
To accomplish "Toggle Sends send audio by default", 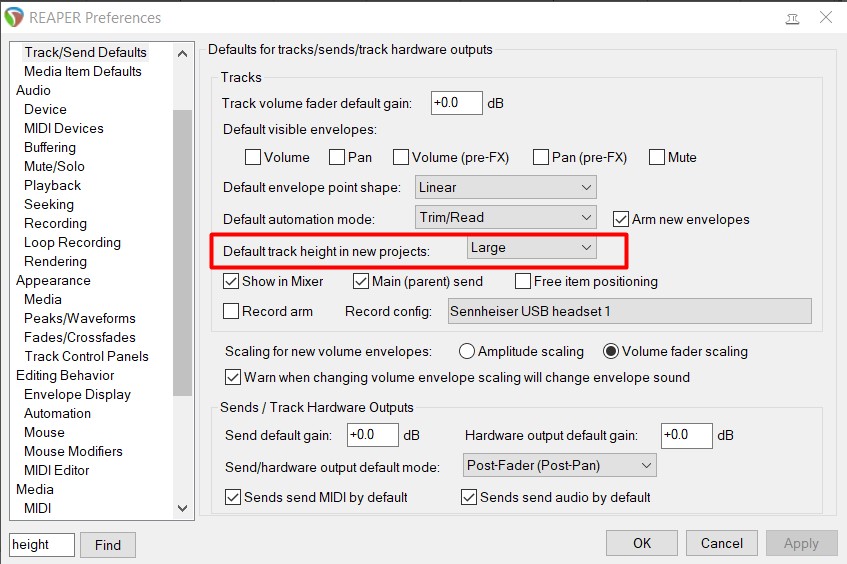I will pos(469,497).
